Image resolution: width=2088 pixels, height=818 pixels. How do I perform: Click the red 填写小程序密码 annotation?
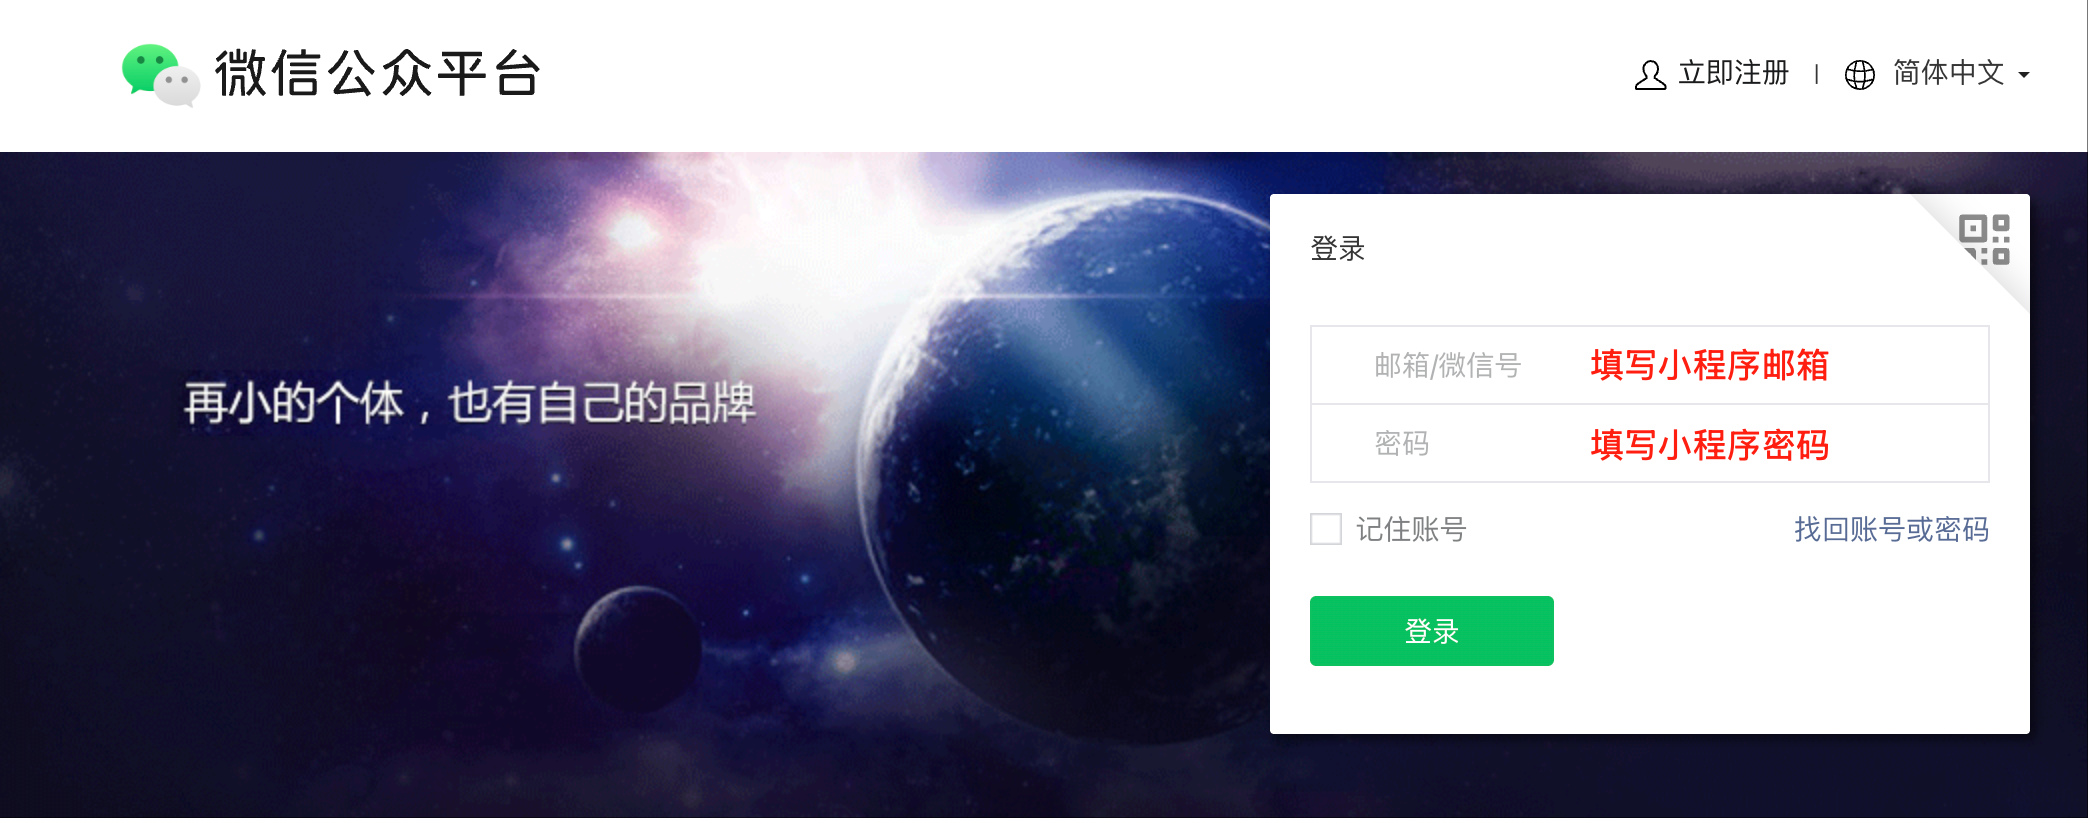[x=1710, y=444]
